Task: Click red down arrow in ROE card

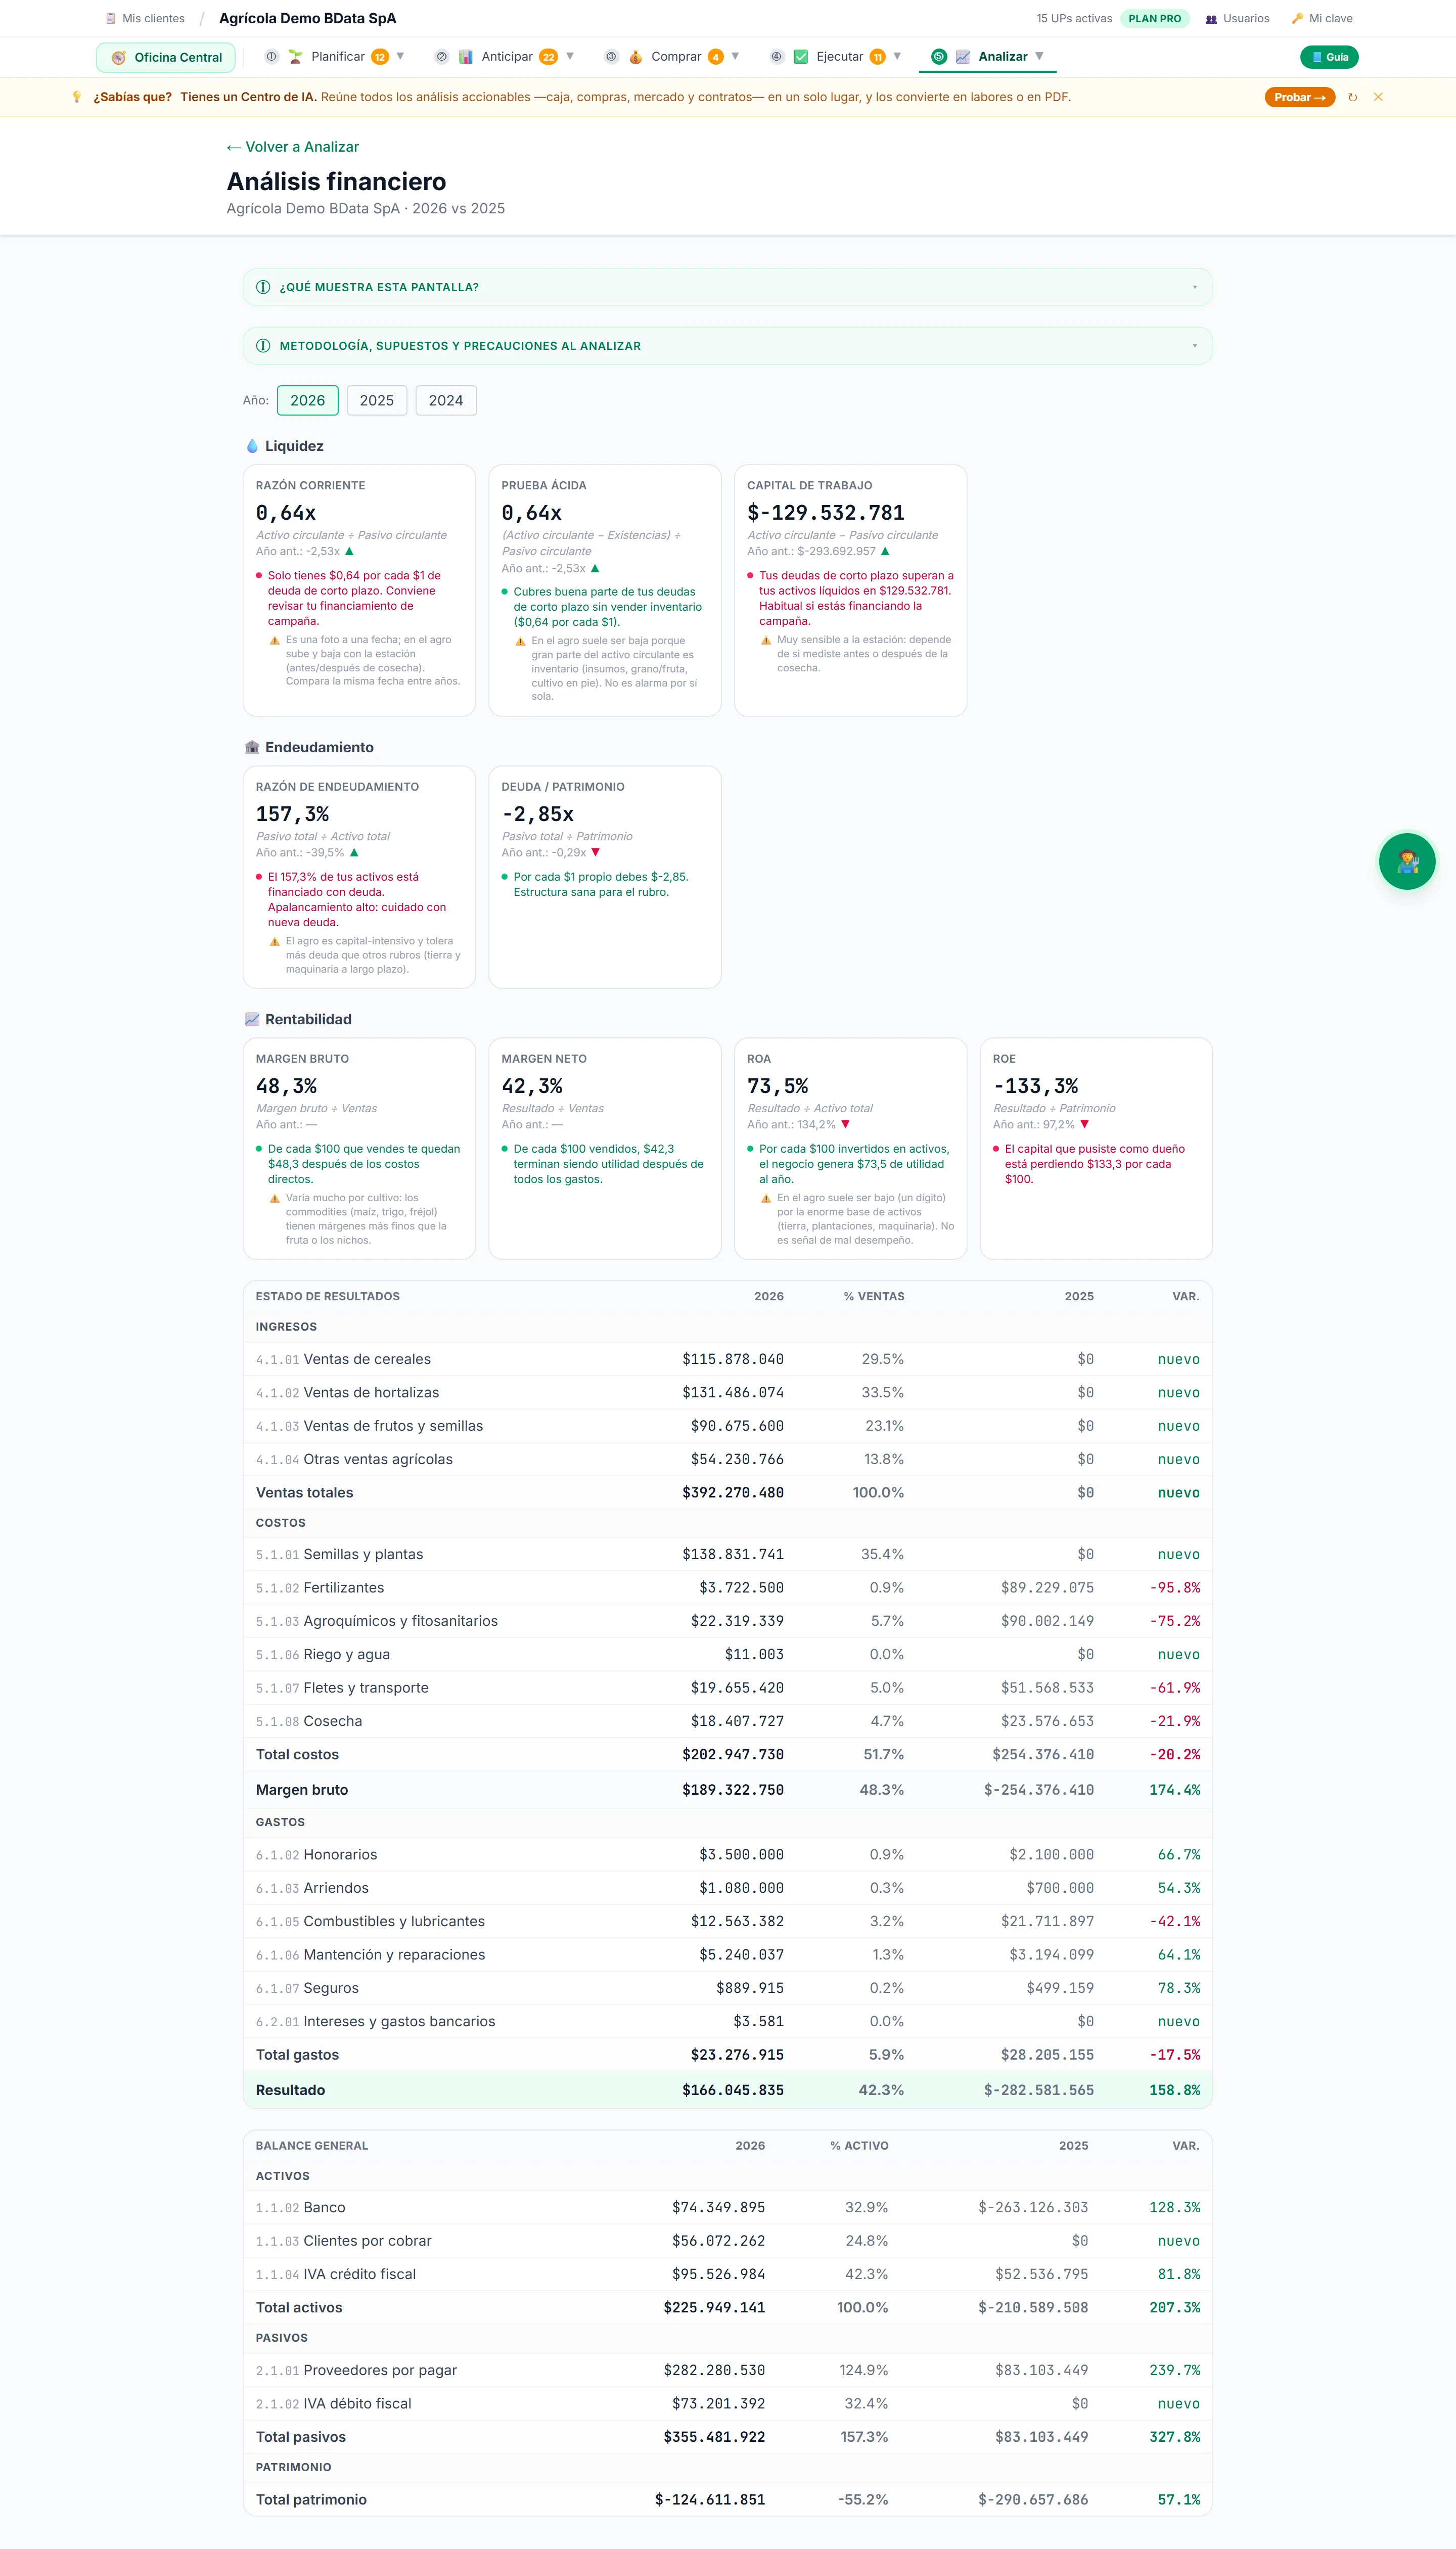Action: [1085, 1125]
